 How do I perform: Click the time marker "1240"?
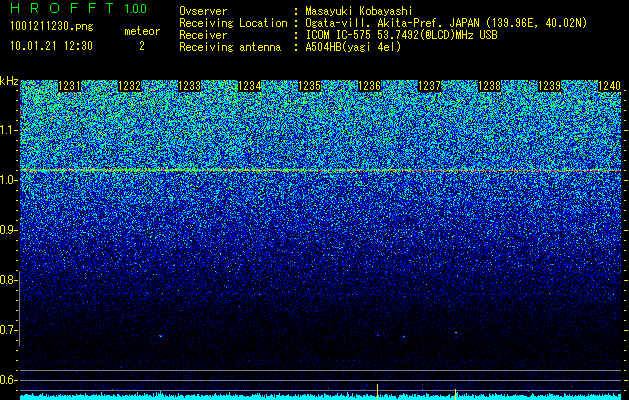(x=609, y=86)
